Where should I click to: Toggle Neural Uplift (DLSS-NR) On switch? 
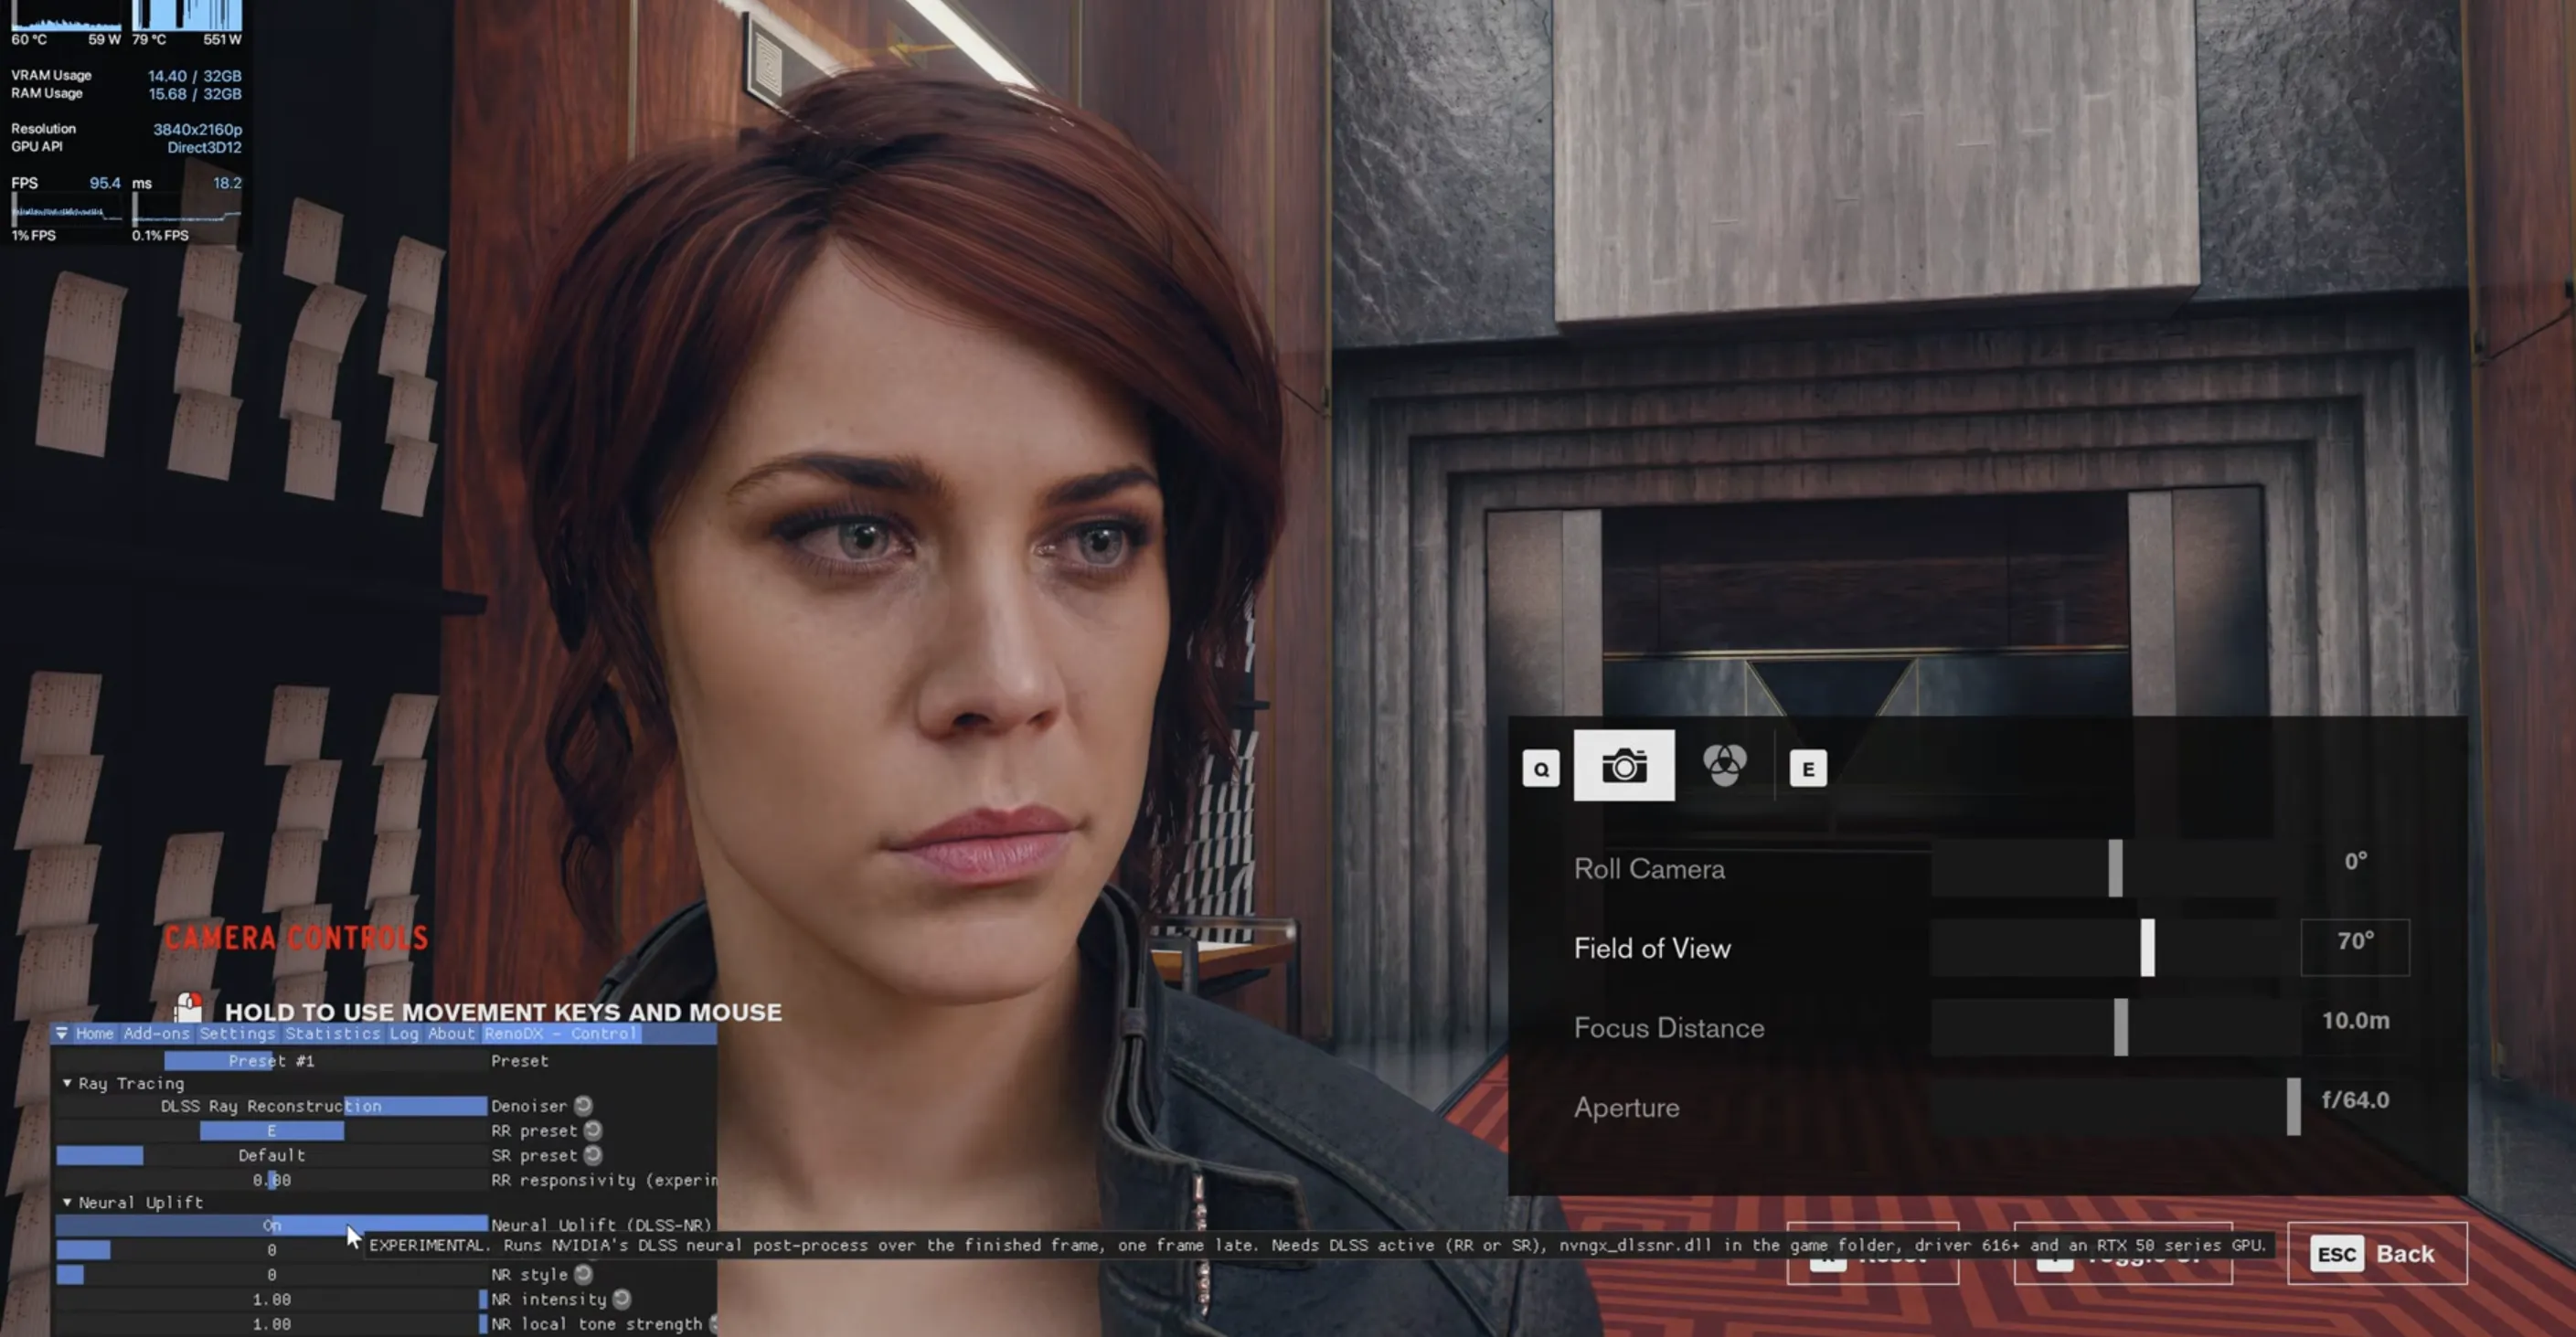click(271, 1225)
